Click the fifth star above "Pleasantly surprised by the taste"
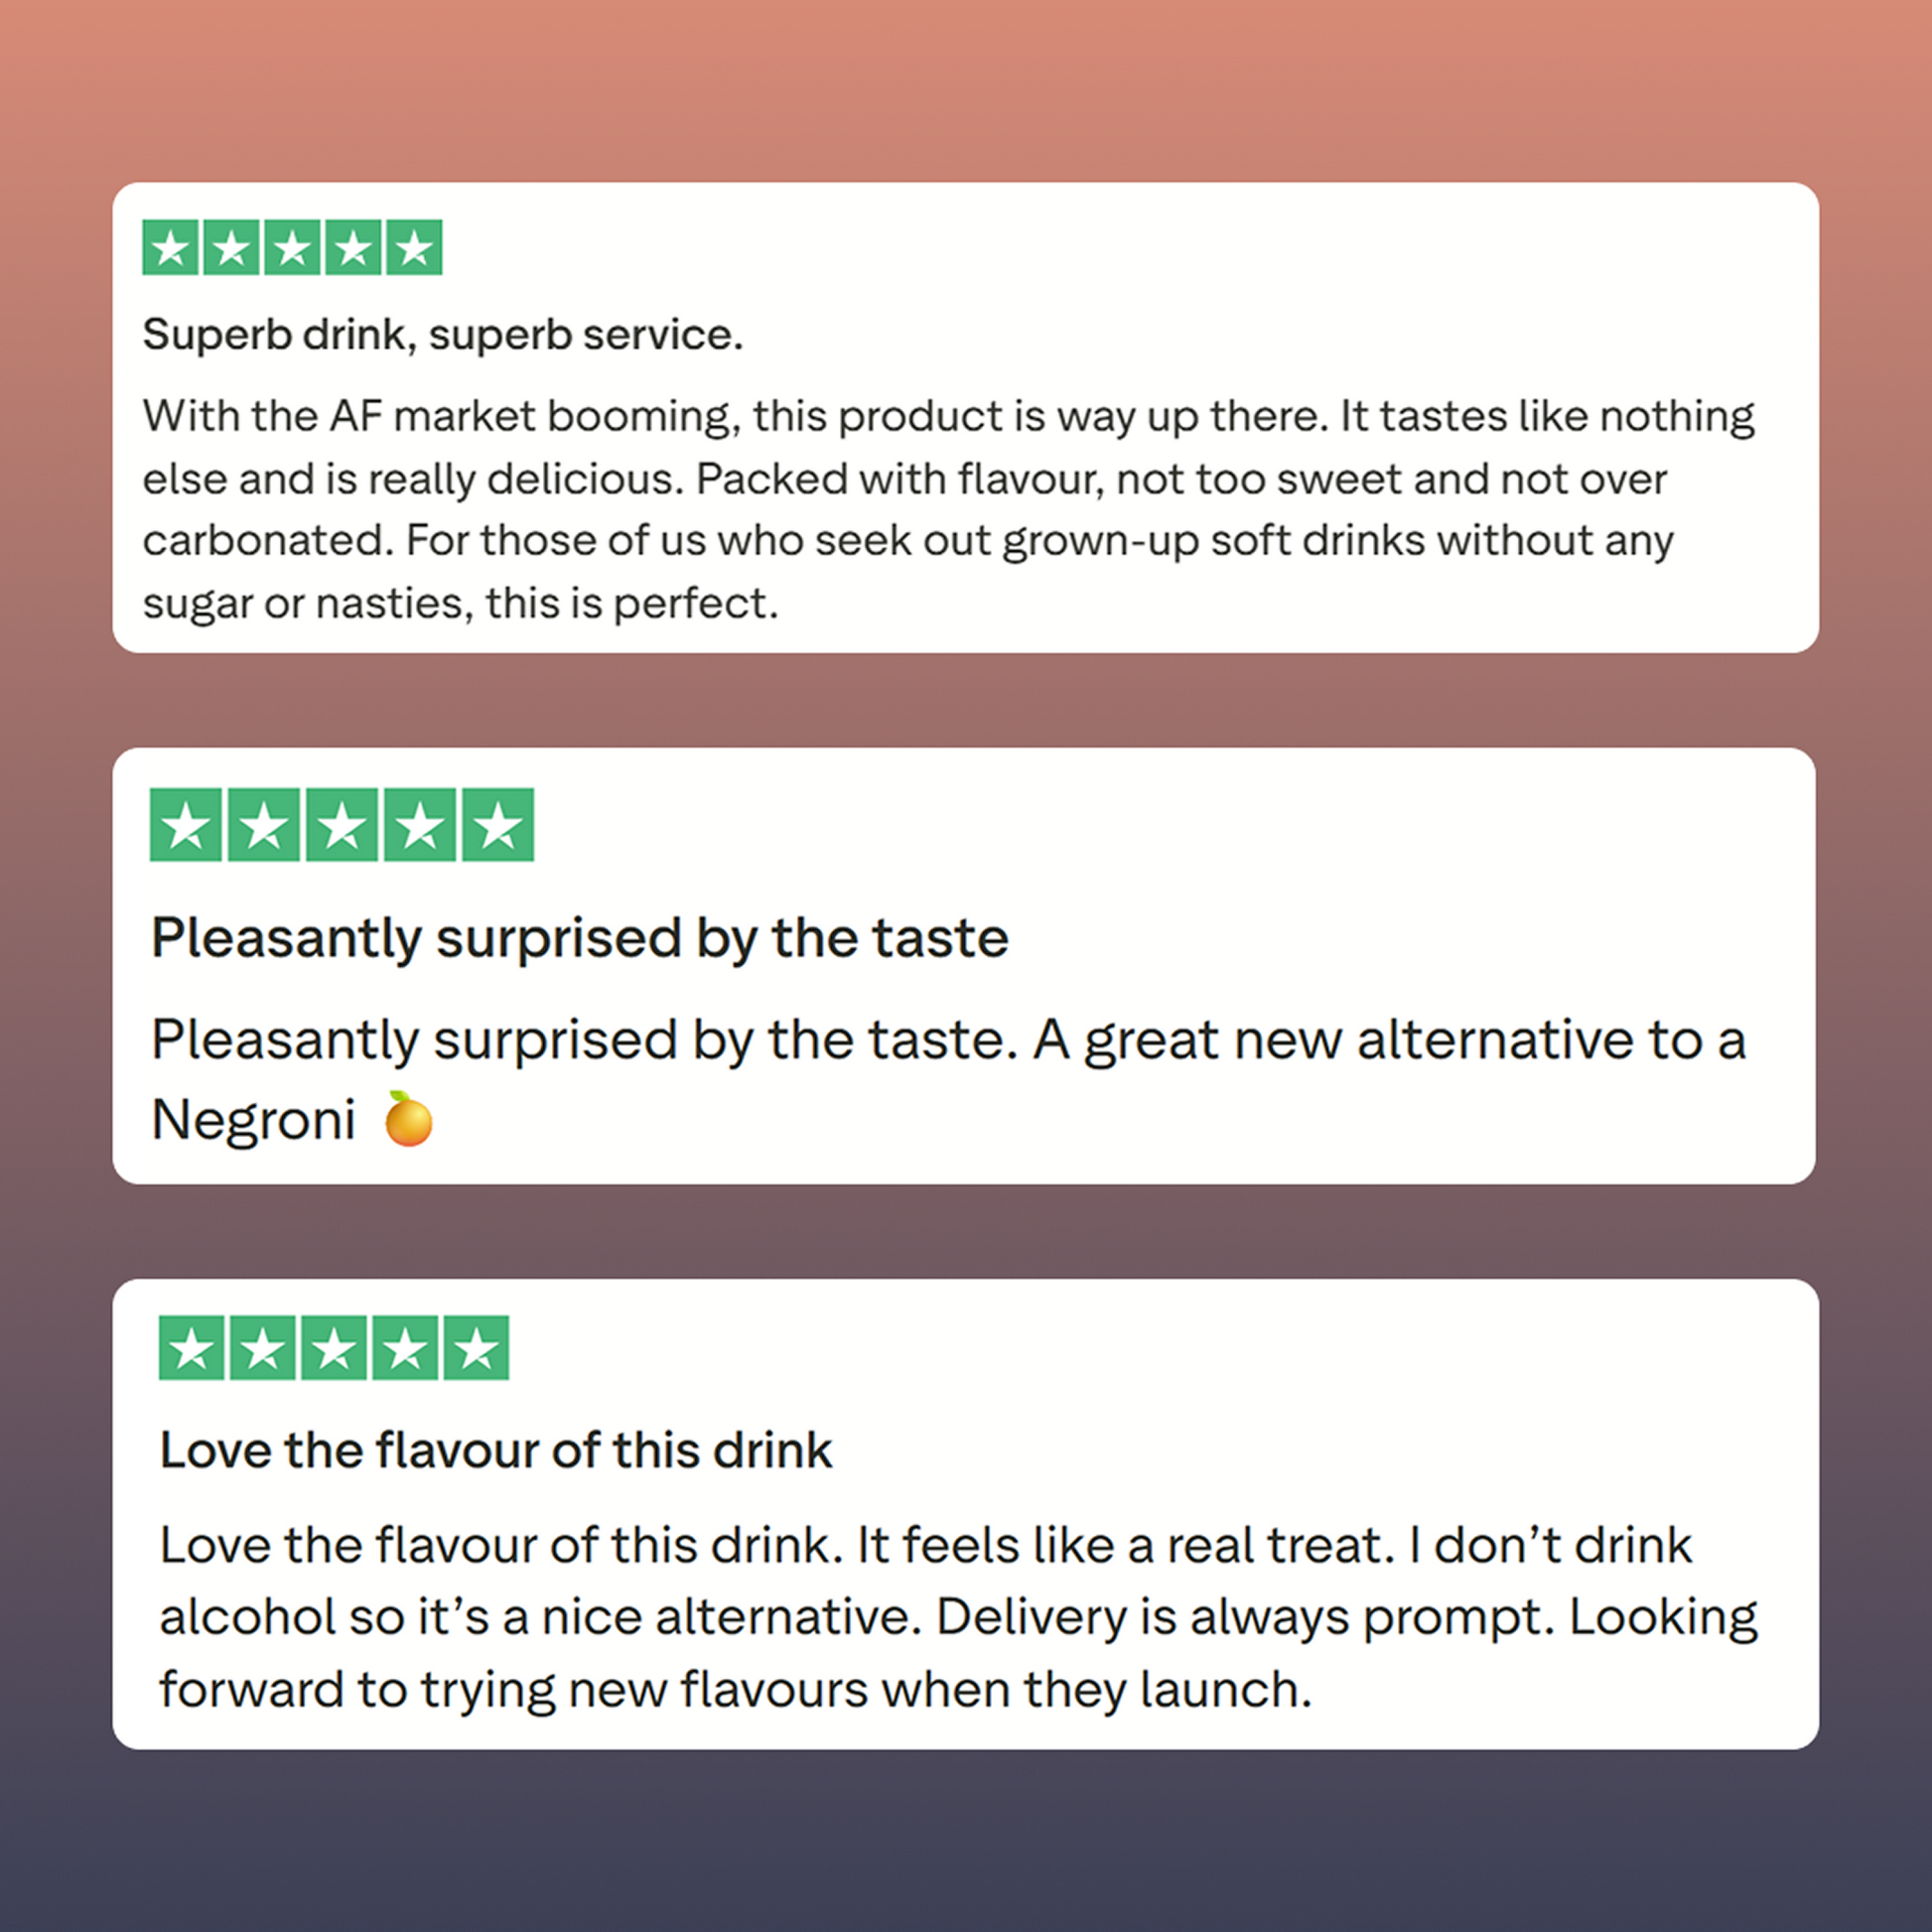Image resolution: width=1932 pixels, height=1932 pixels. point(498,825)
